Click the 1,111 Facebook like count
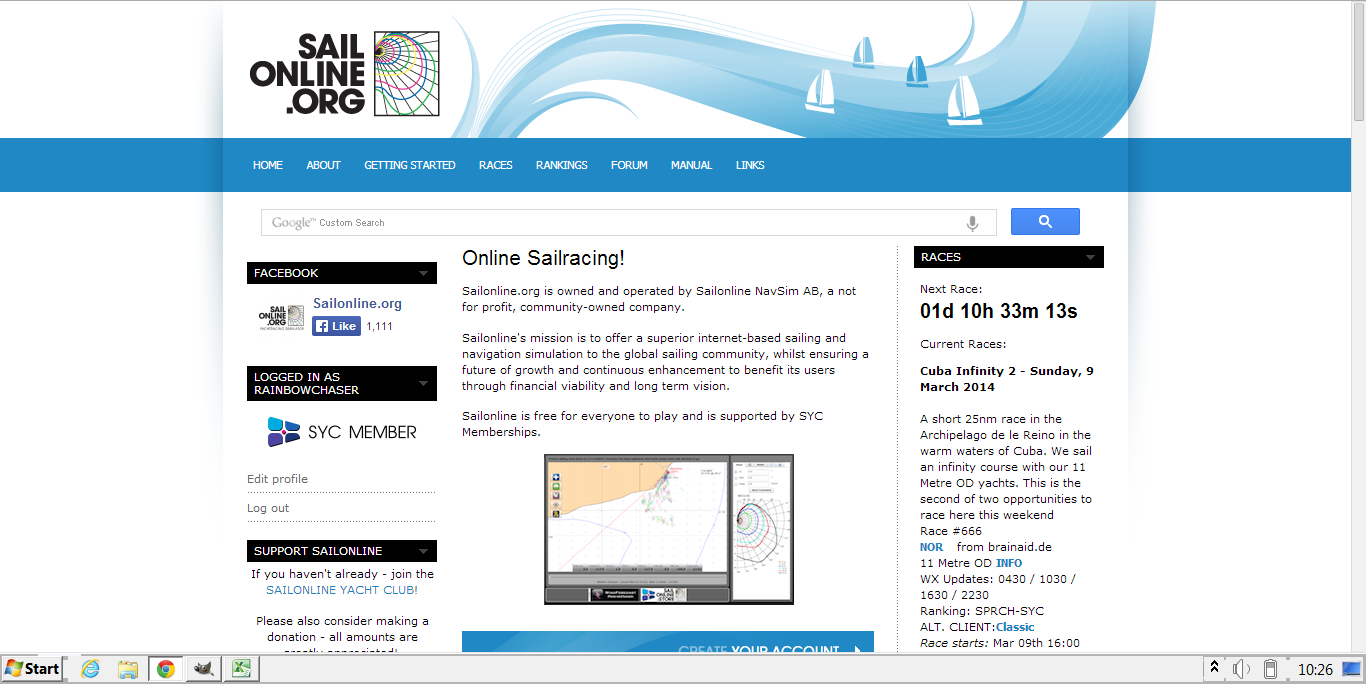This screenshot has height=684, width=1366. (379, 326)
